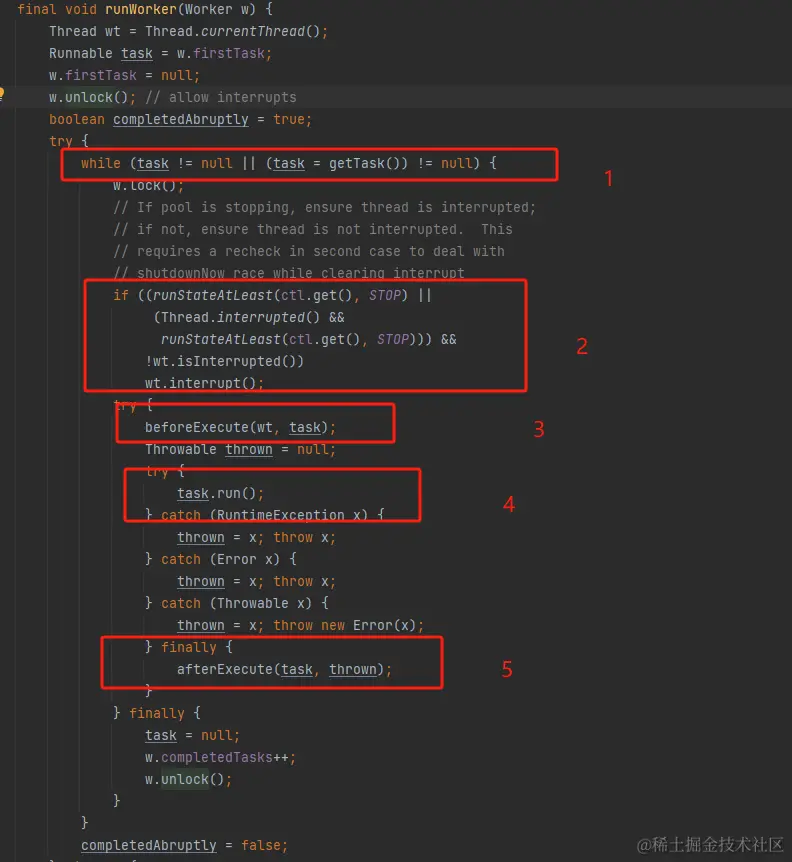Click the 'catch (RuntimeException x)' clause
The image size is (792, 862).
point(264,515)
